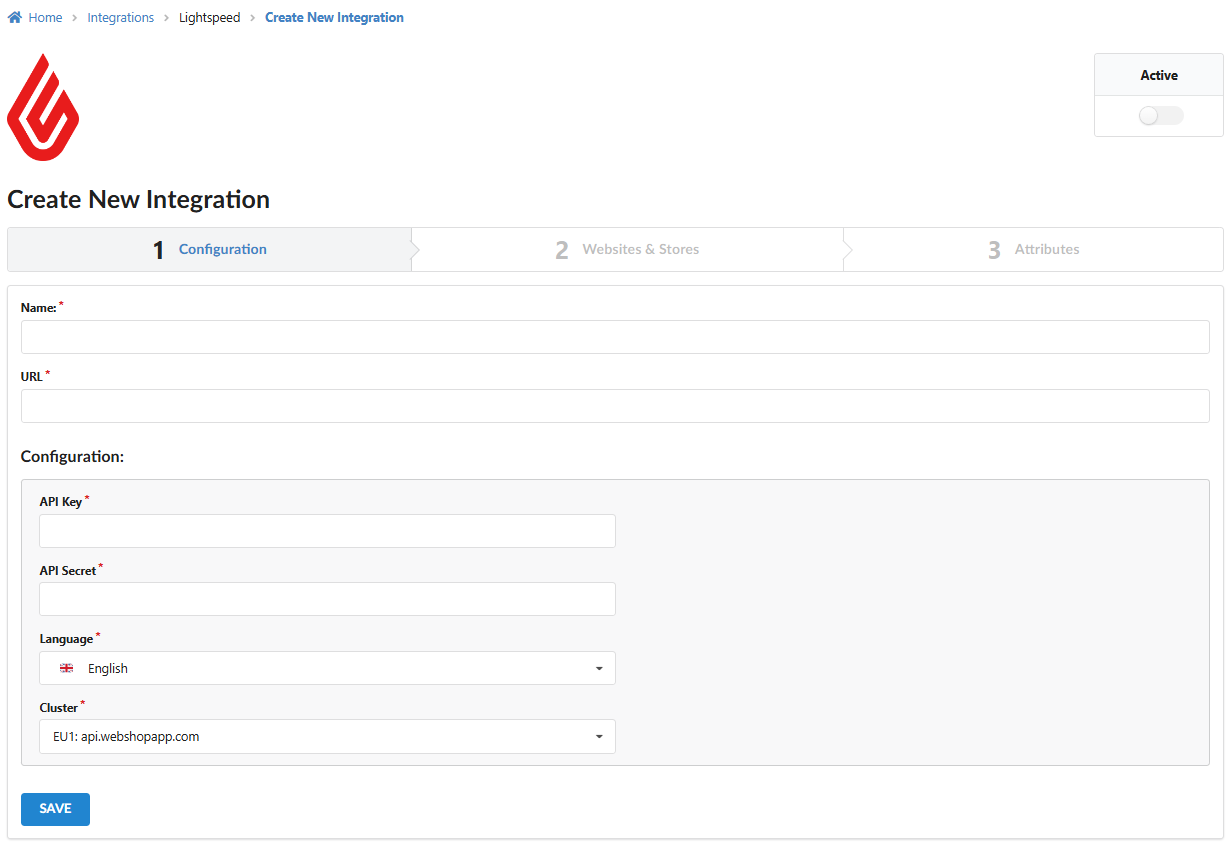The image size is (1232, 847).
Task: Open the Home breadcrumb link
Action: [45, 18]
